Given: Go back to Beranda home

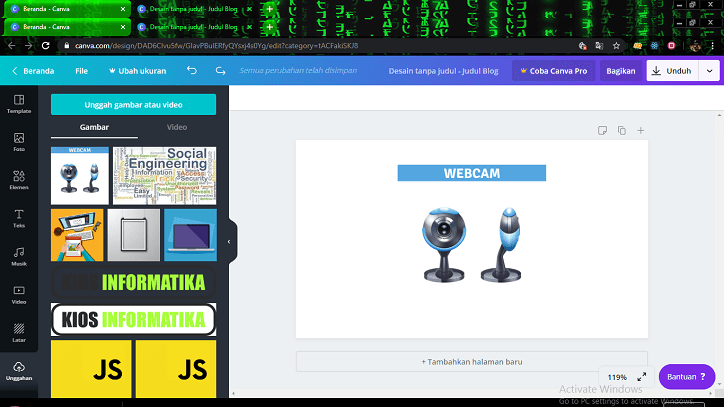Looking at the screenshot, I should pos(33,71).
